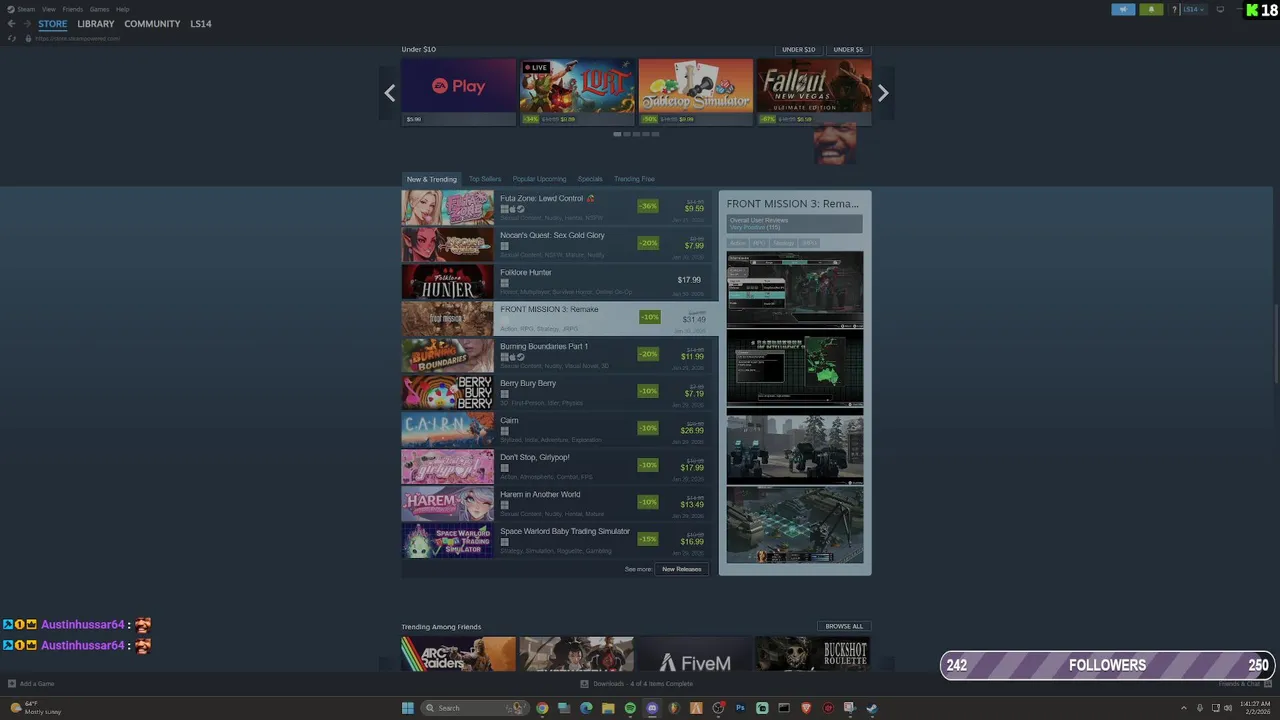1280x720 pixels.
Task: Show next Under $10 carousel items
Action: click(x=883, y=93)
